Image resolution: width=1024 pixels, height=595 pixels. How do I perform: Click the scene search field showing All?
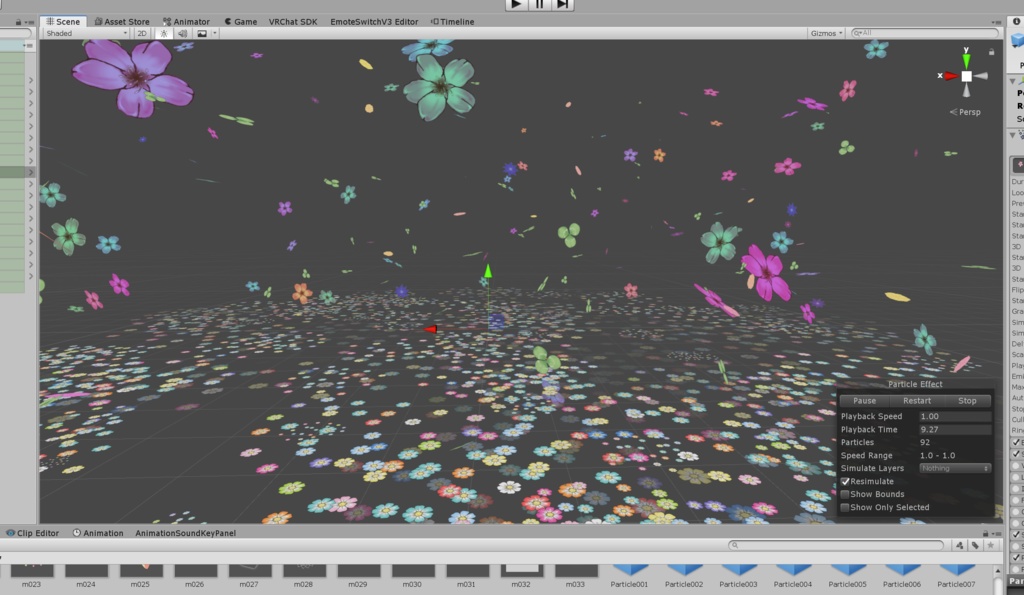point(925,33)
